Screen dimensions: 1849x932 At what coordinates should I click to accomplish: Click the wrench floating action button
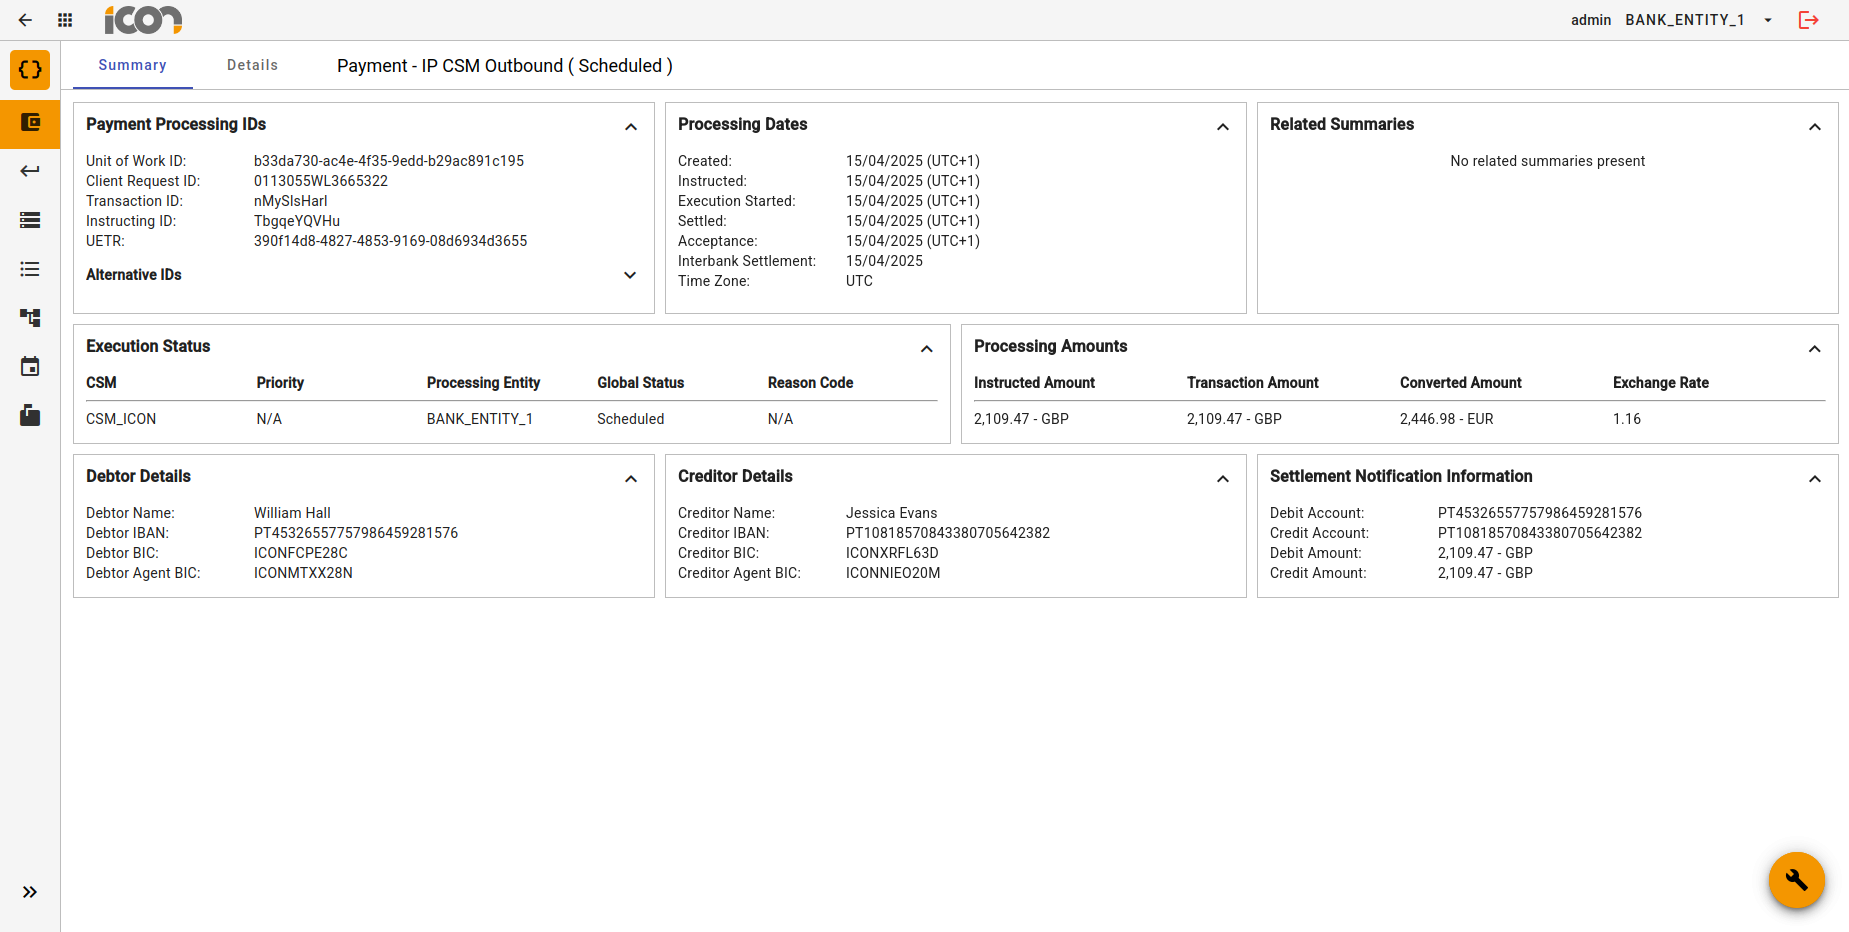(x=1796, y=880)
